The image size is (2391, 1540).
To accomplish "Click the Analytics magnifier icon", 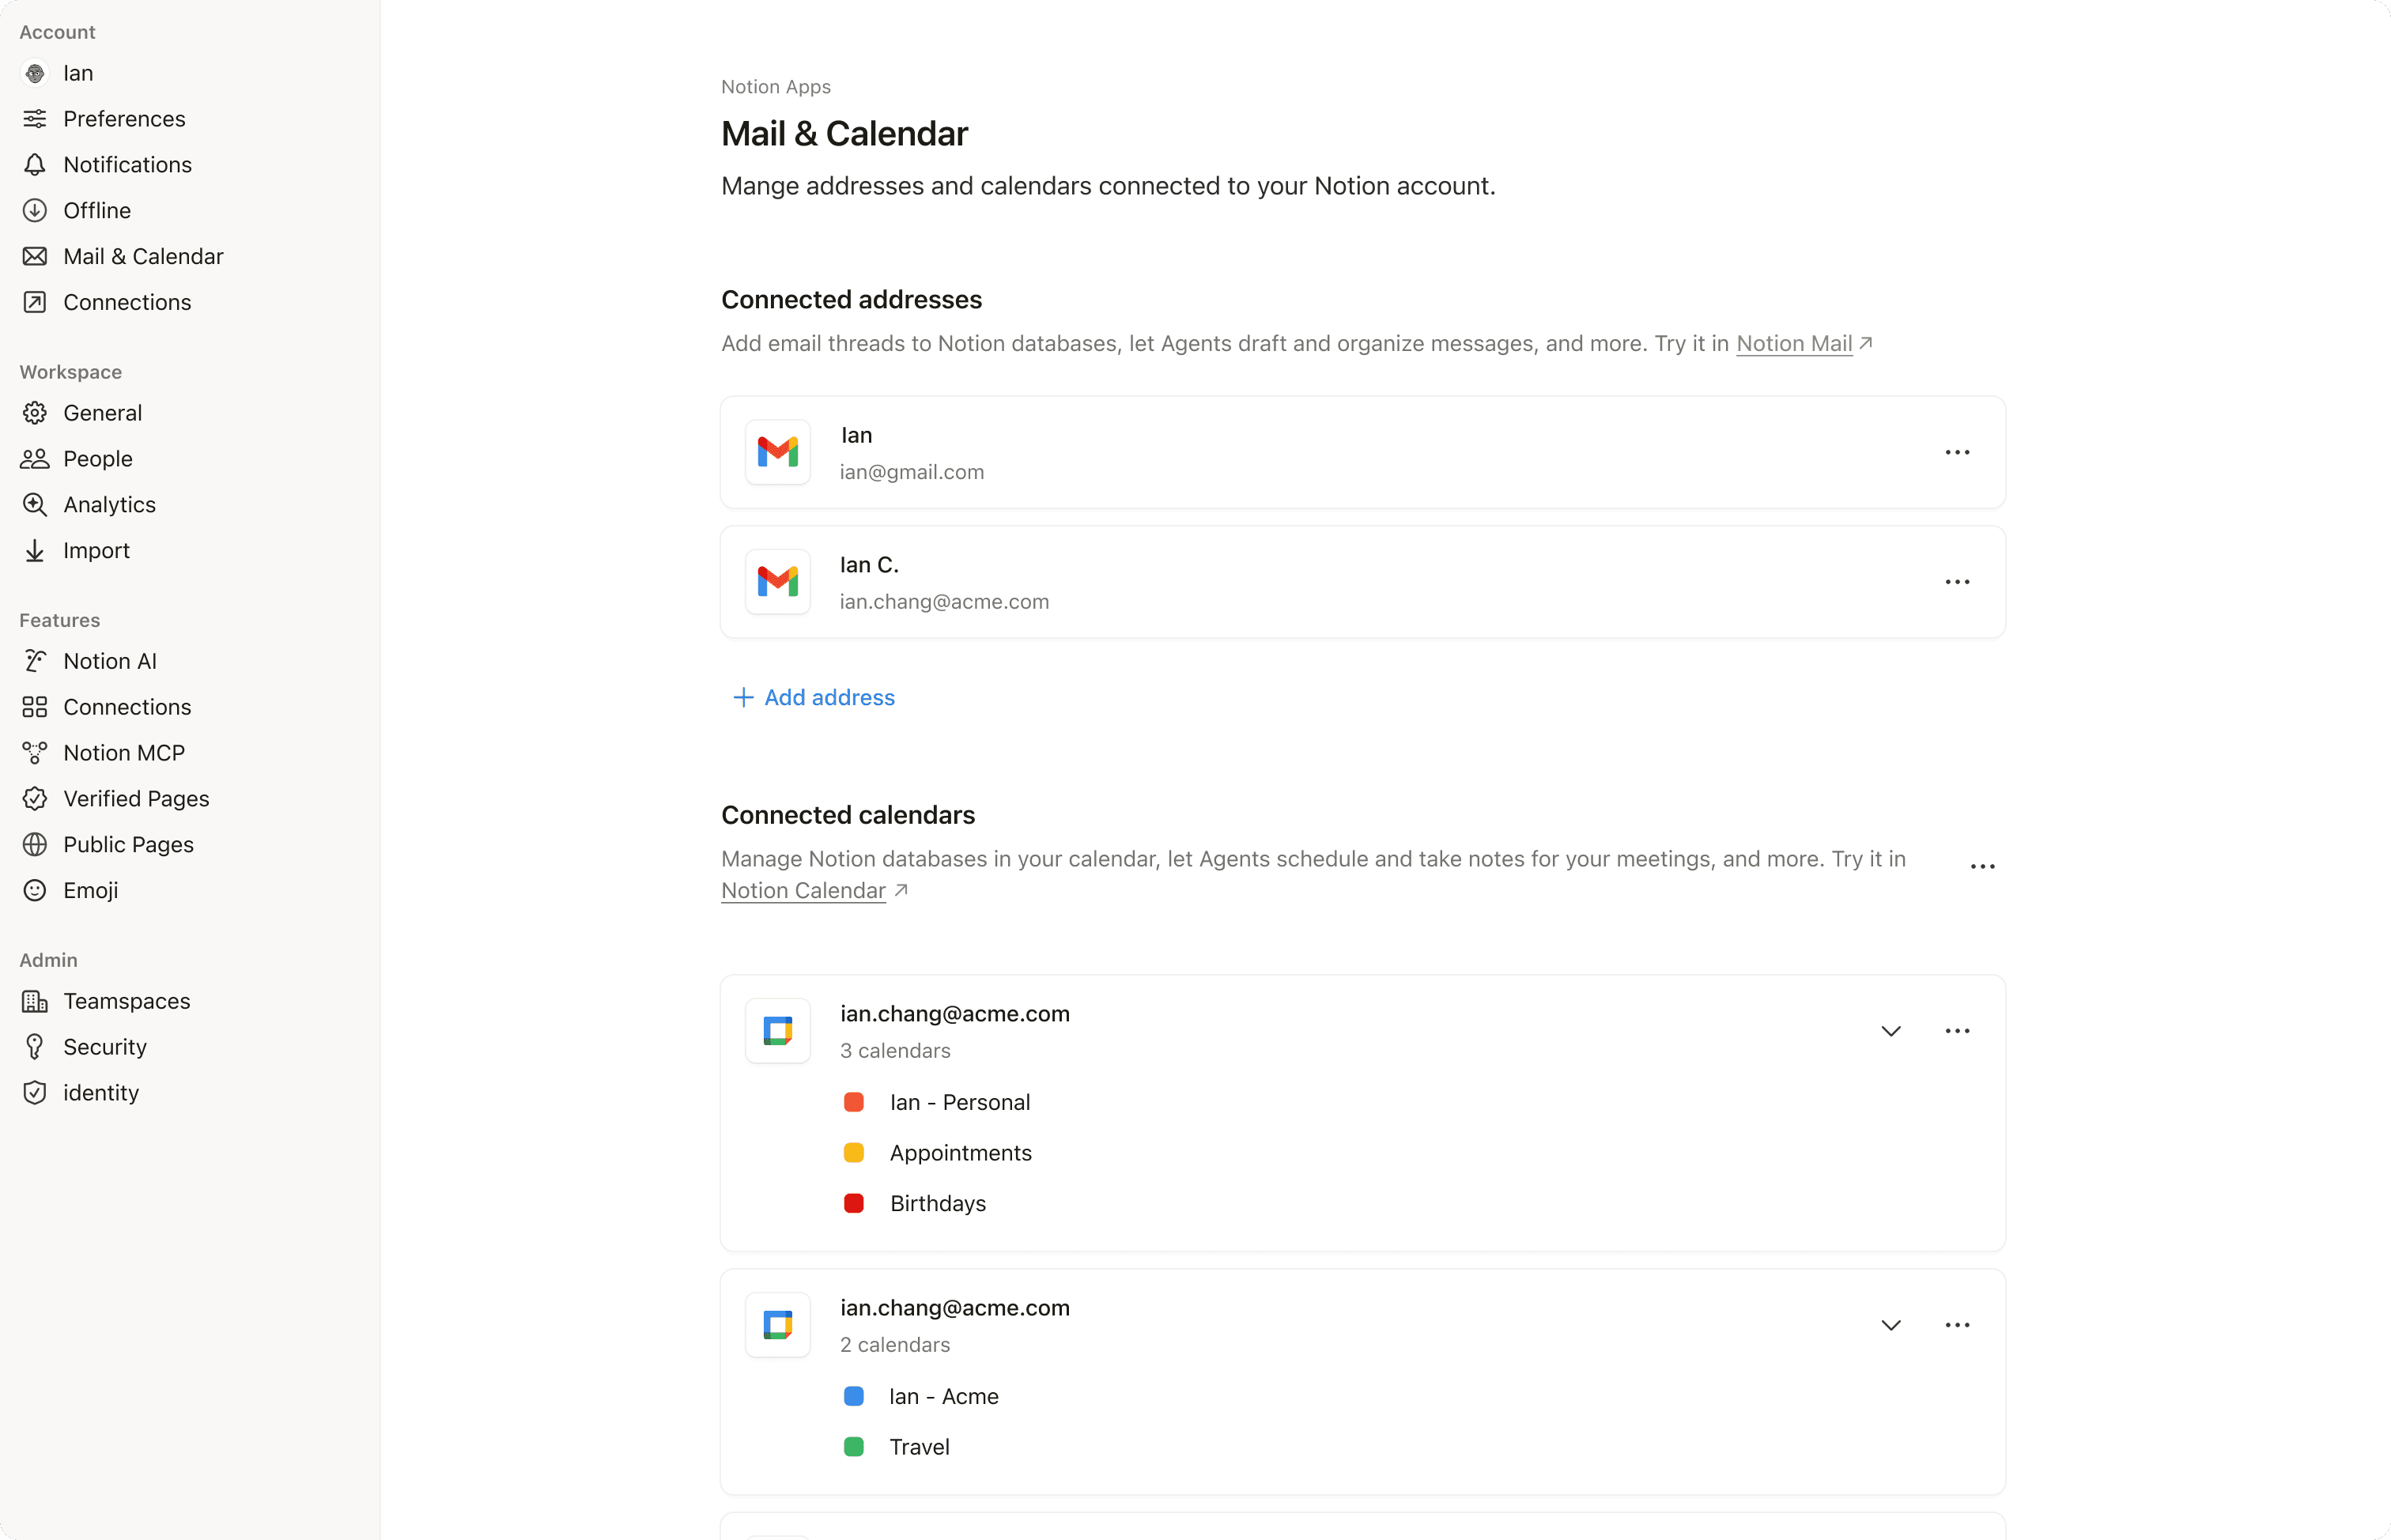I will click(x=35, y=505).
